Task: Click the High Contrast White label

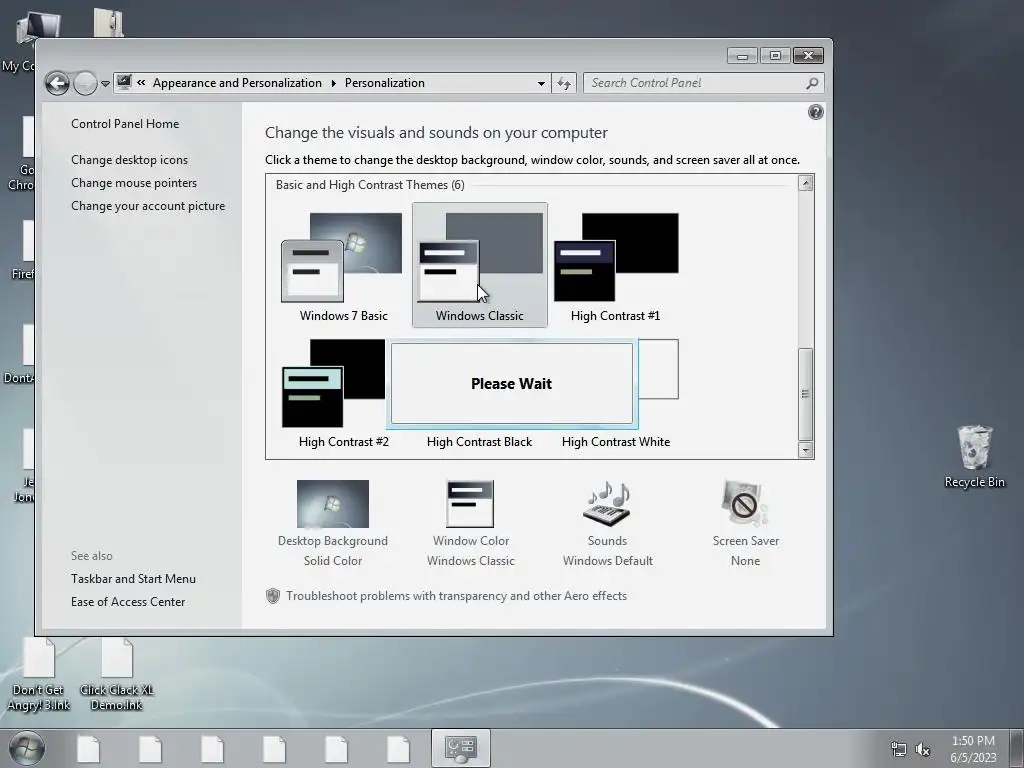Action: [x=616, y=442]
